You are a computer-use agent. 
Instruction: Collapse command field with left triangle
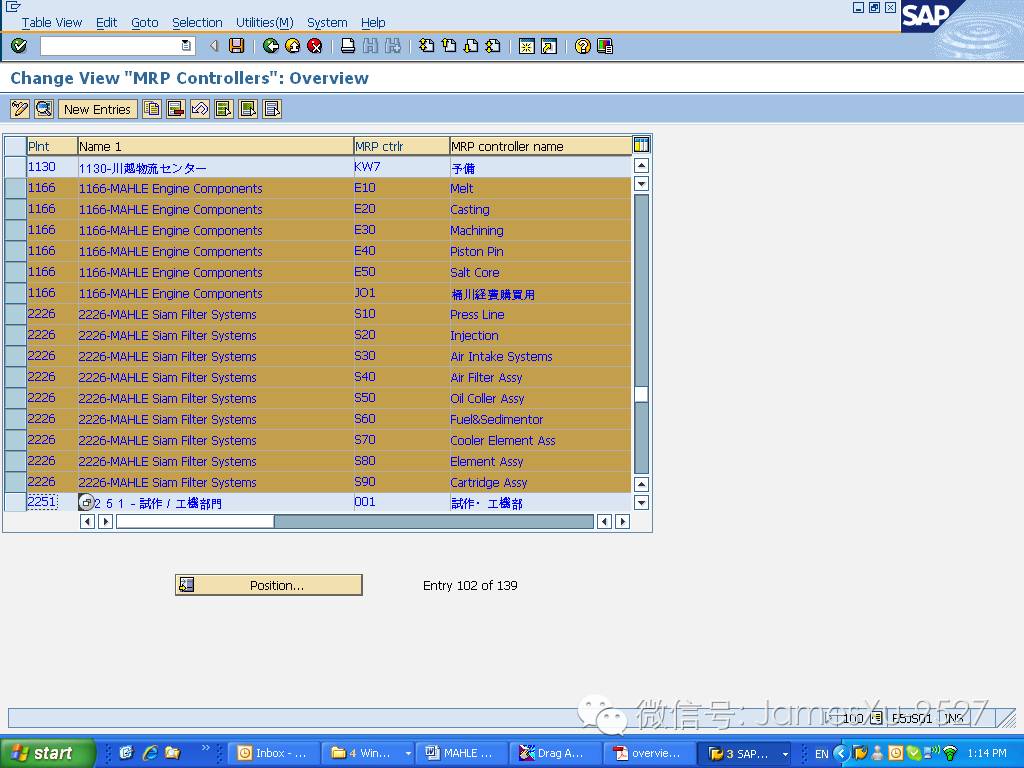pyautogui.click(x=214, y=46)
